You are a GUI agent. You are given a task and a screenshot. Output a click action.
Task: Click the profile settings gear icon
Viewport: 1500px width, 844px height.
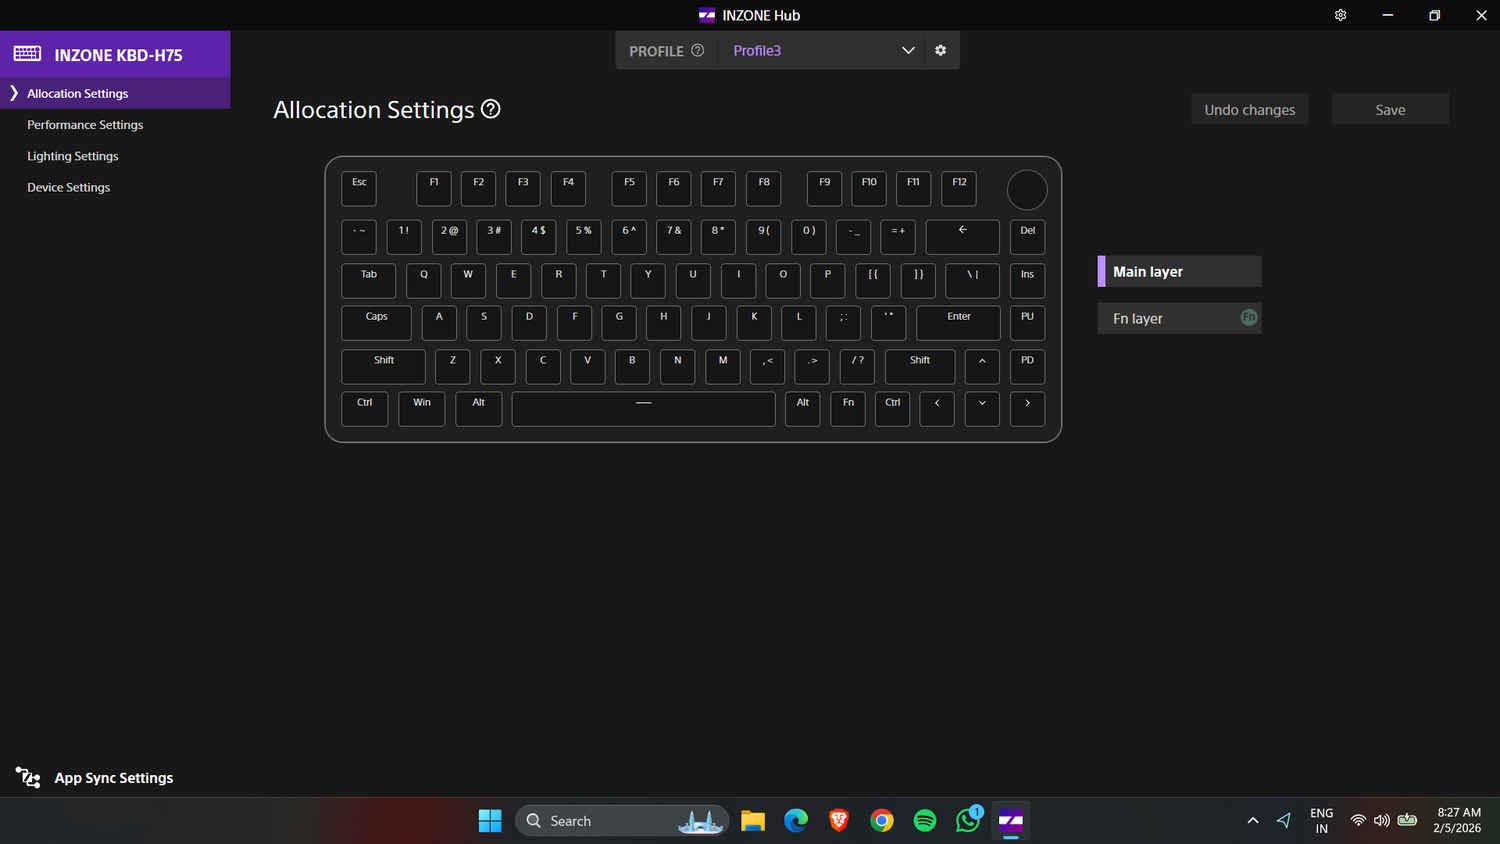[940, 50]
